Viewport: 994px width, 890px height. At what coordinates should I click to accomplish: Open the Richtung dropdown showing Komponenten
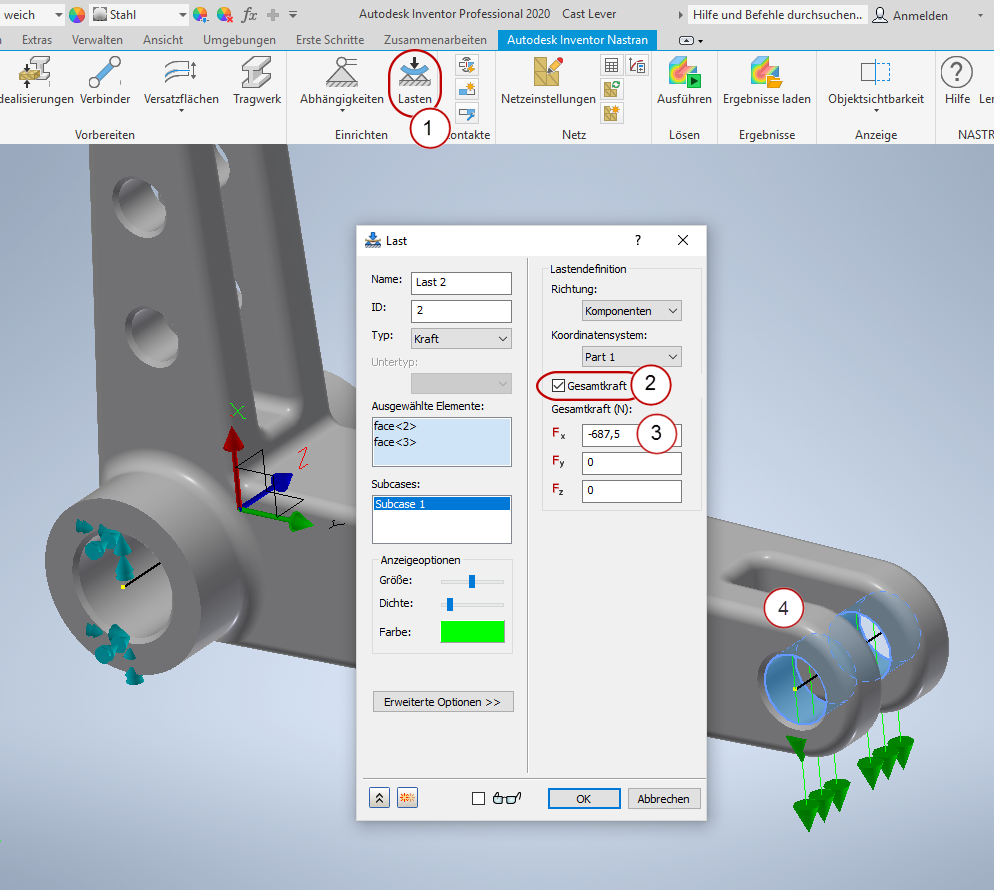coord(631,311)
